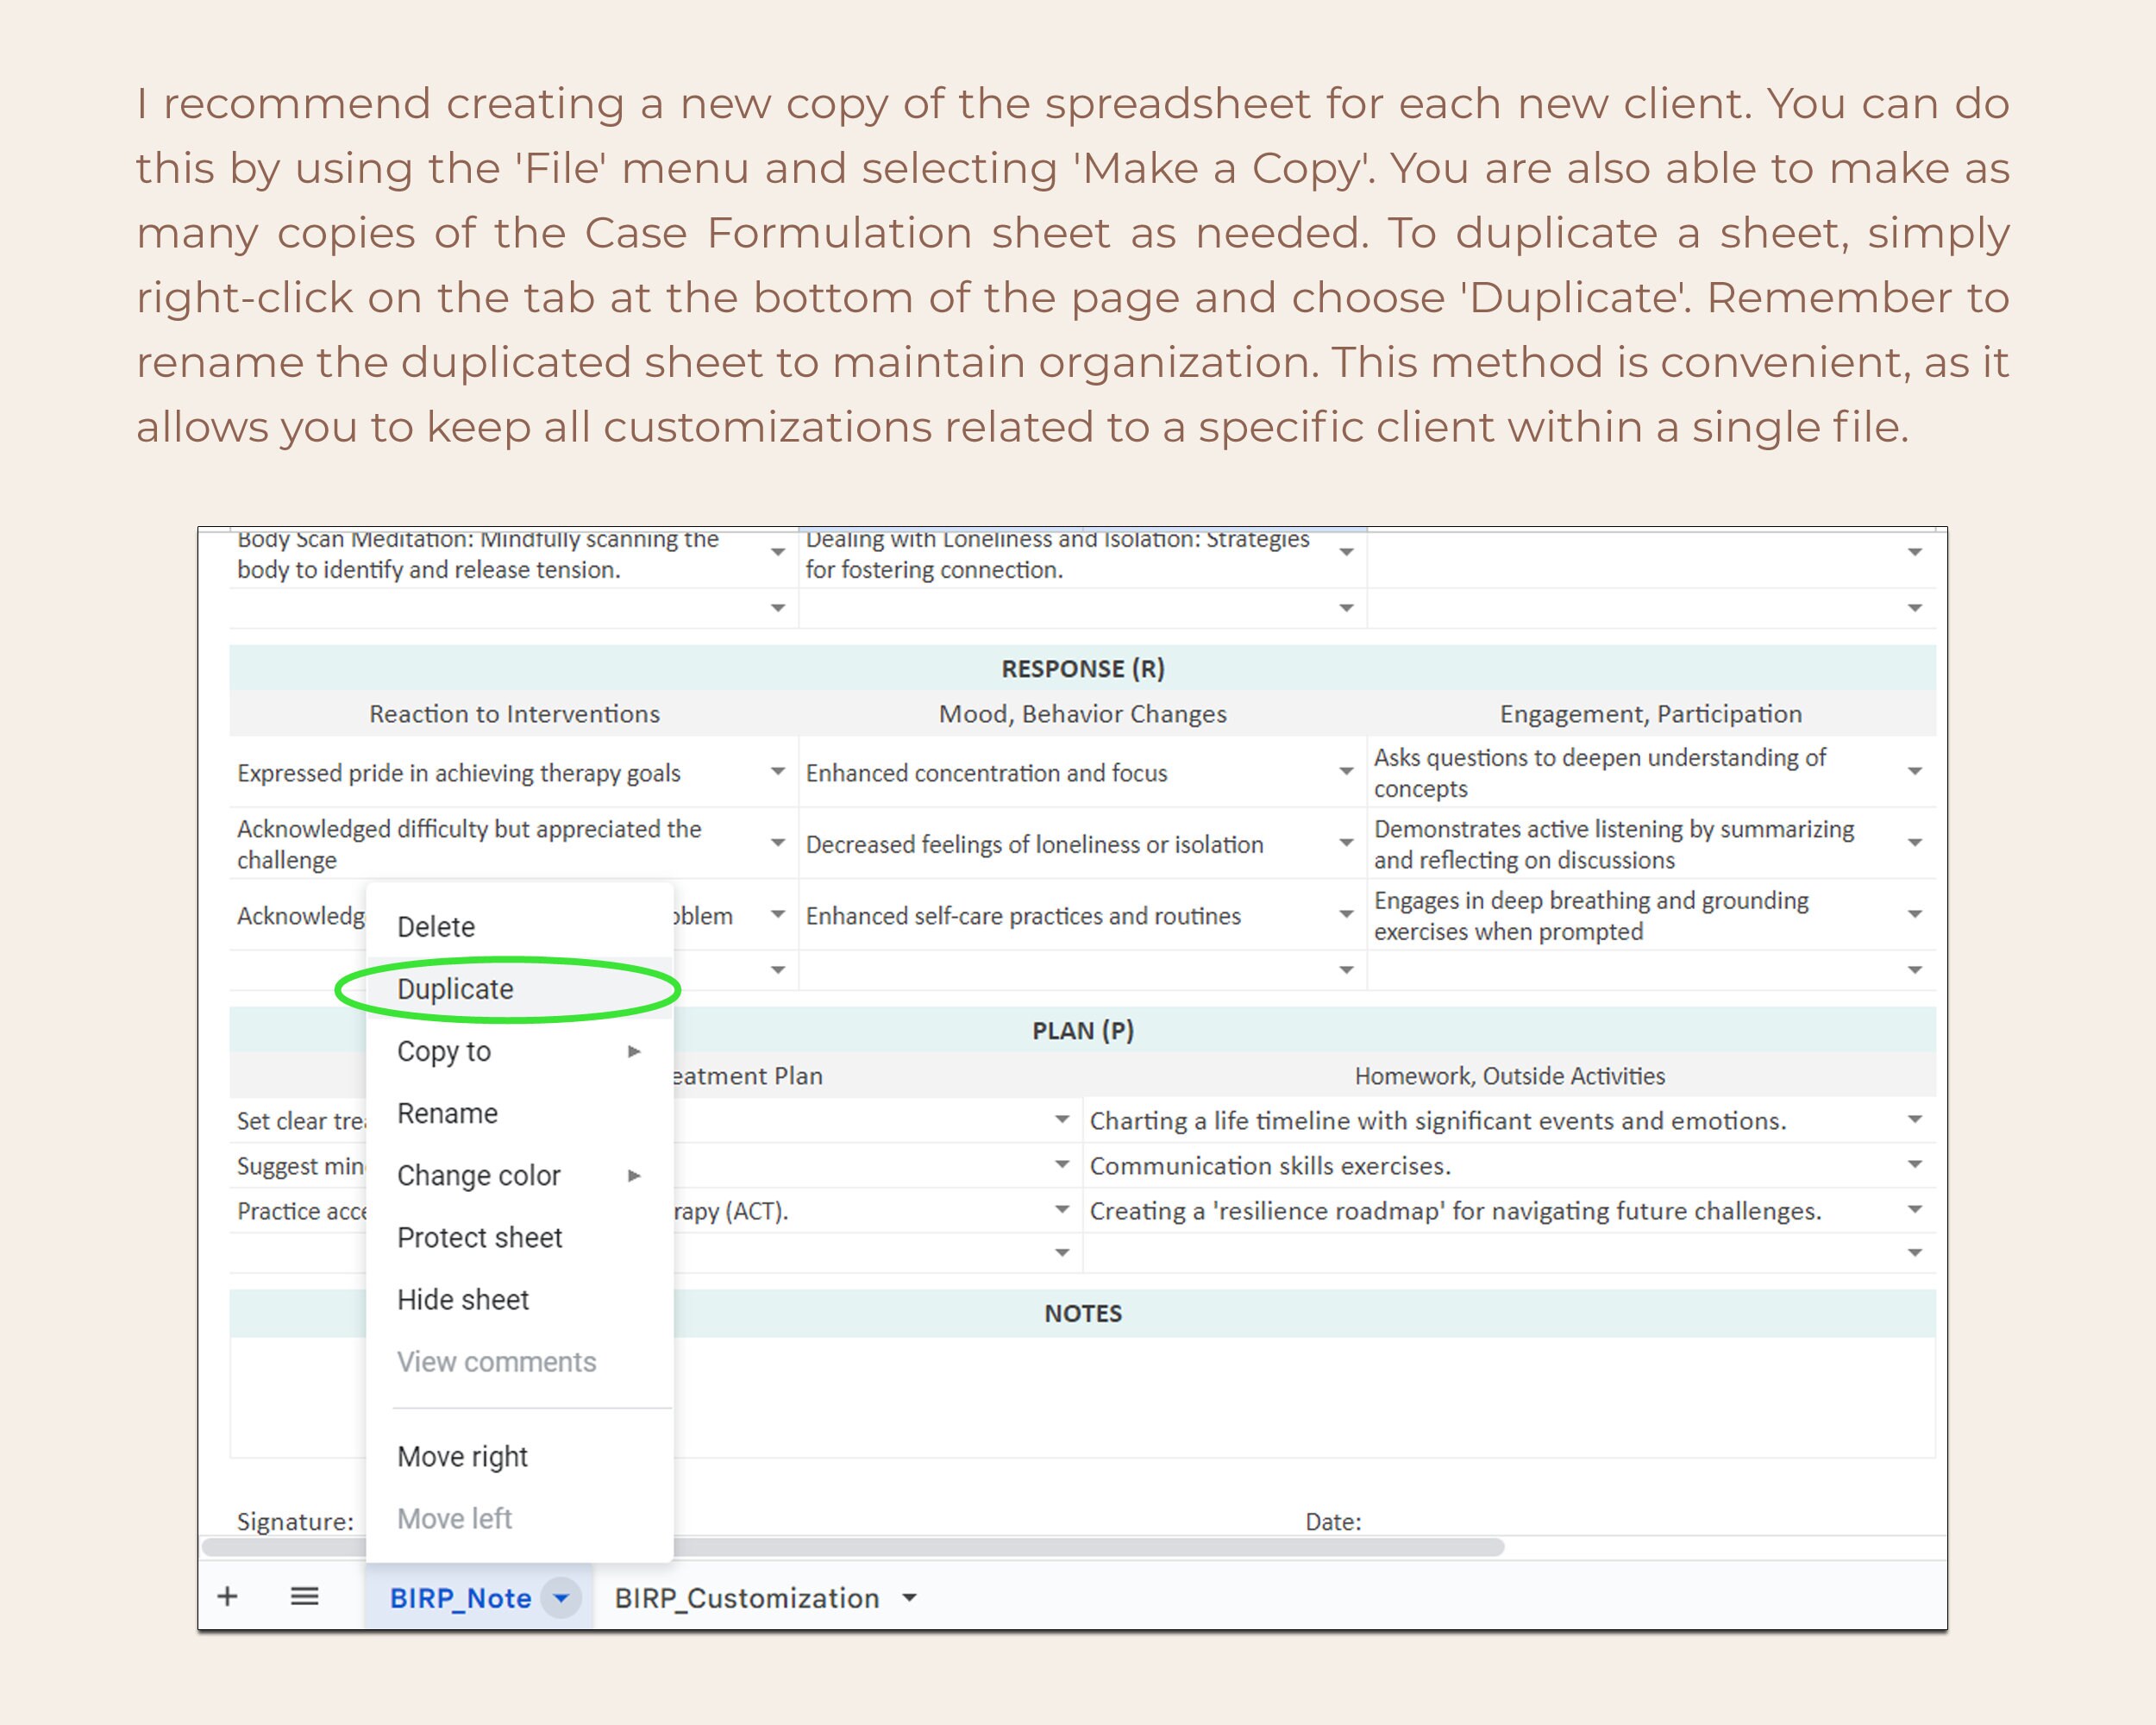Open the BIRP_Customization tab dropdown arrow
Image resolution: width=2156 pixels, height=1725 pixels.
908,1597
